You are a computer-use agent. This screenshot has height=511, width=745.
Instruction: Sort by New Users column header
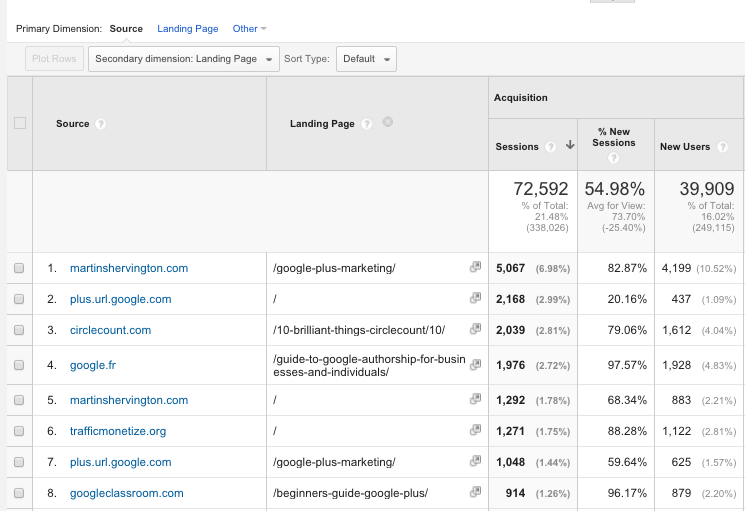(685, 147)
